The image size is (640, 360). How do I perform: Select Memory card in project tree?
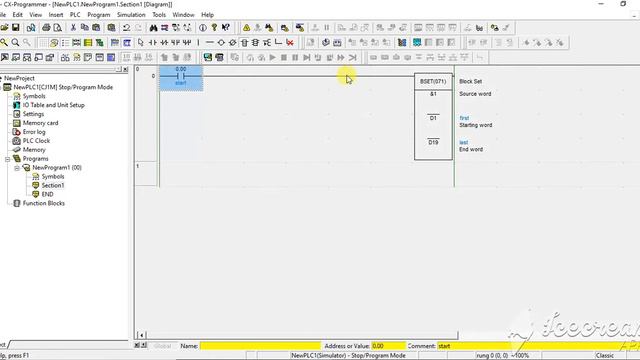tap(40, 123)
